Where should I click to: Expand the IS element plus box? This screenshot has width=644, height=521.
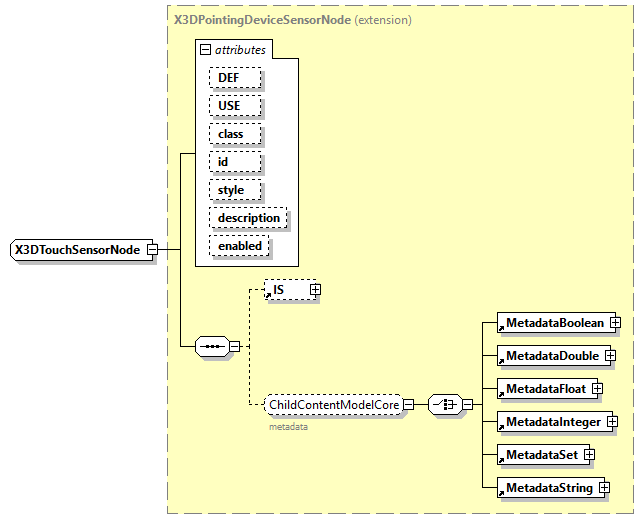[315, 289]
